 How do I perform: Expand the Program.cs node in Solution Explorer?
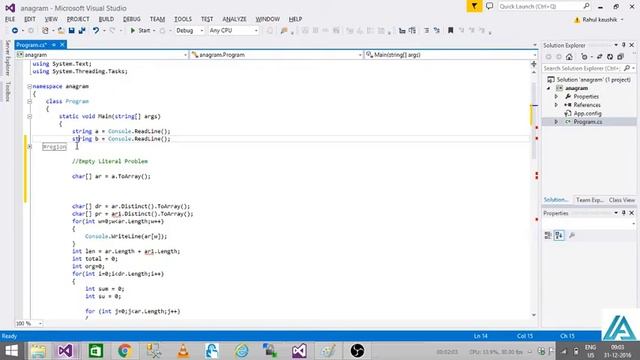pos(556,122)
